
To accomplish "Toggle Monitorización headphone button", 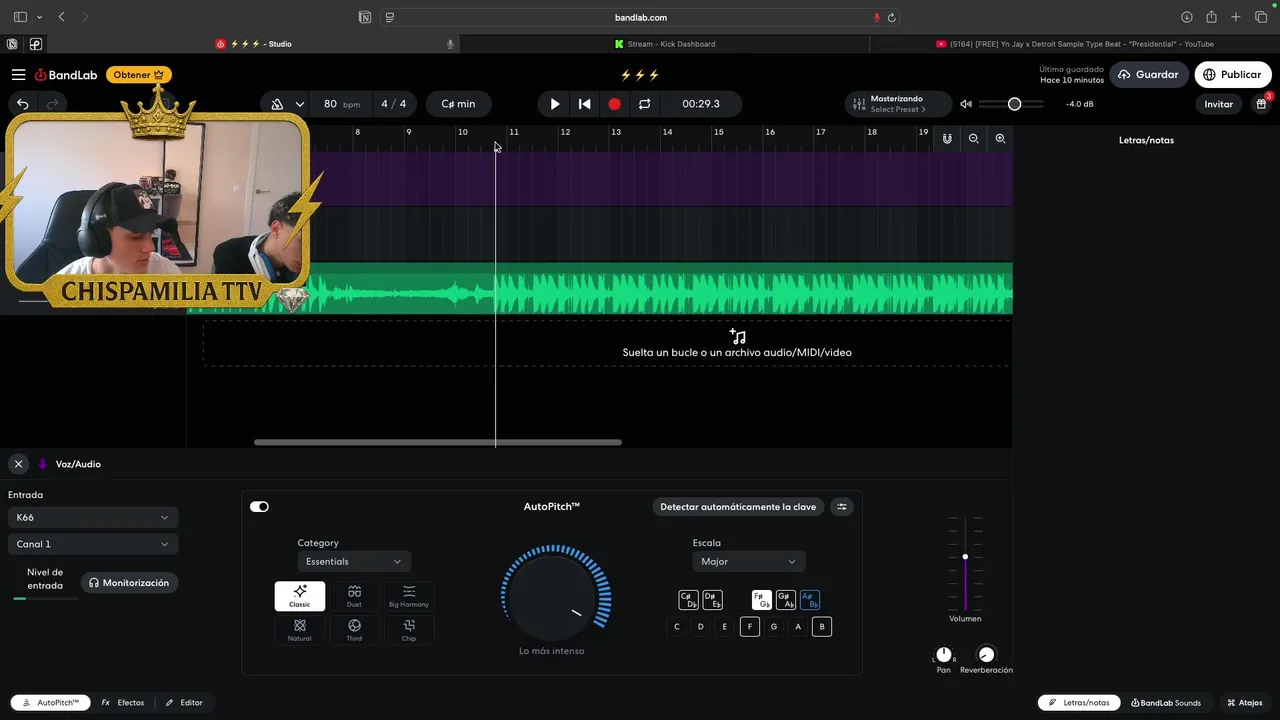I will coord(129,583).
